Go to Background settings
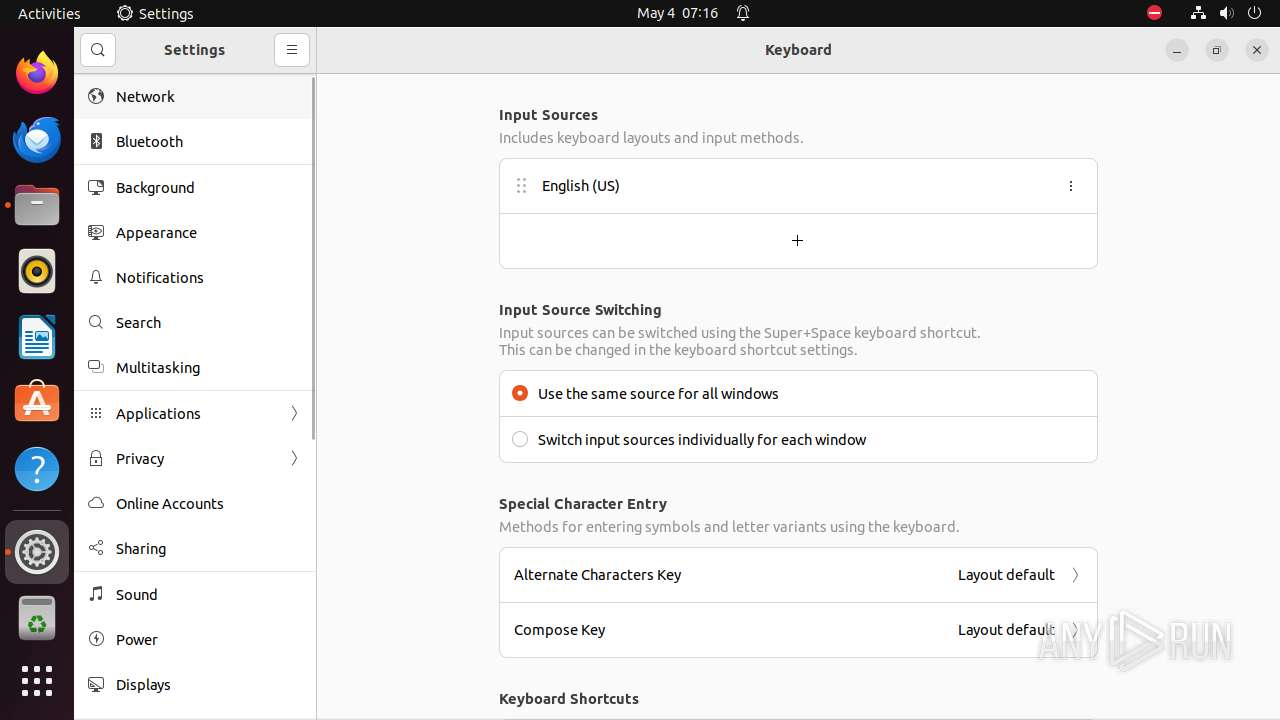This screenshot has width=1280, height=720. 194,187
